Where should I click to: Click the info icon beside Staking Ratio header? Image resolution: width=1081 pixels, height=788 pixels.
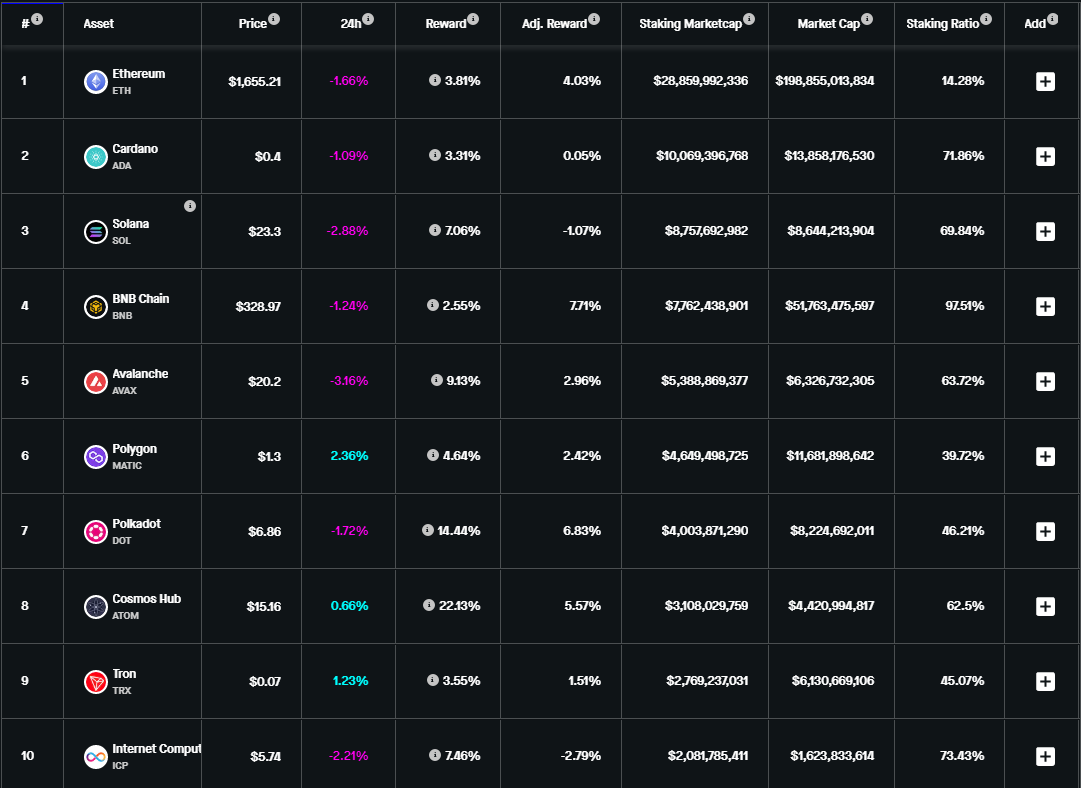[986, 19]
